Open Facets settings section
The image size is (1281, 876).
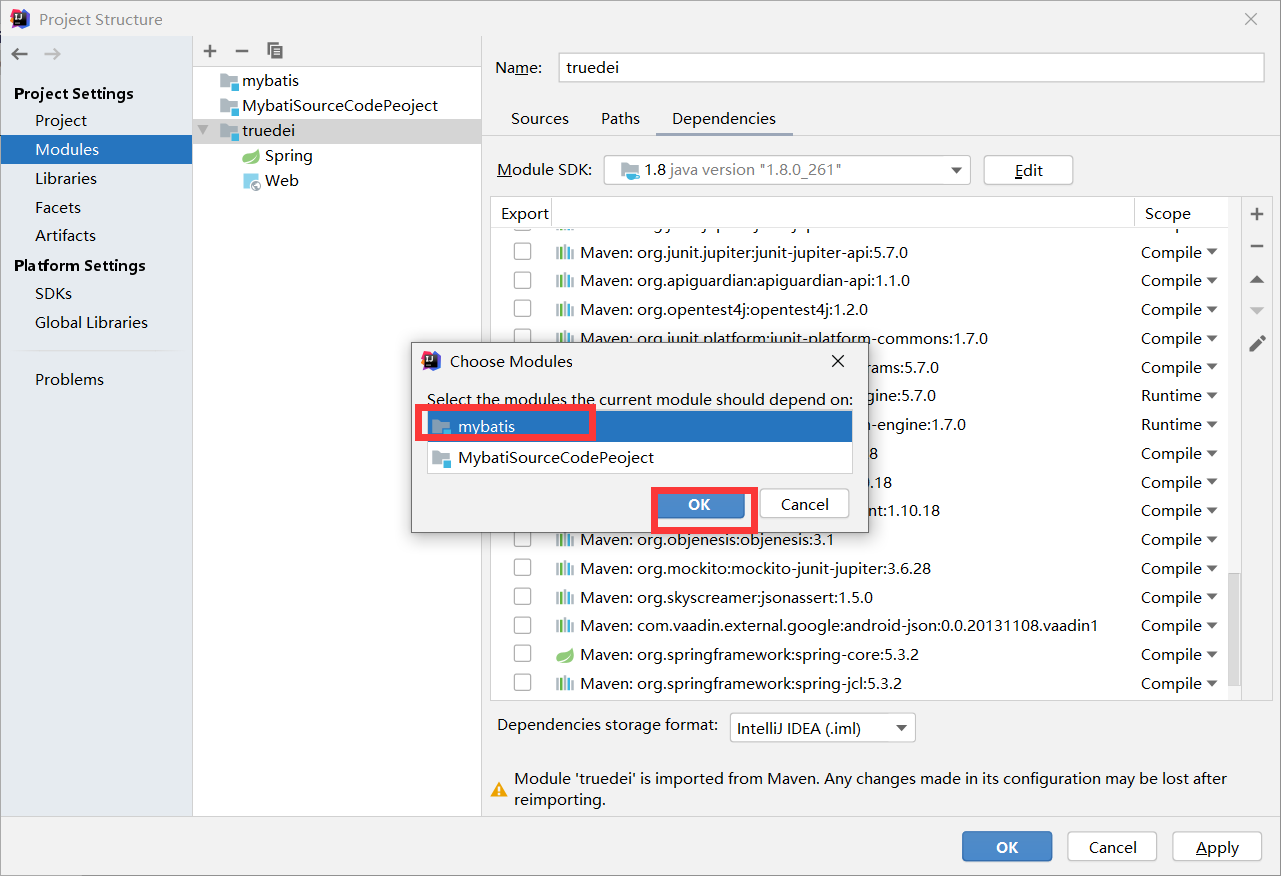tap(58, 207)
